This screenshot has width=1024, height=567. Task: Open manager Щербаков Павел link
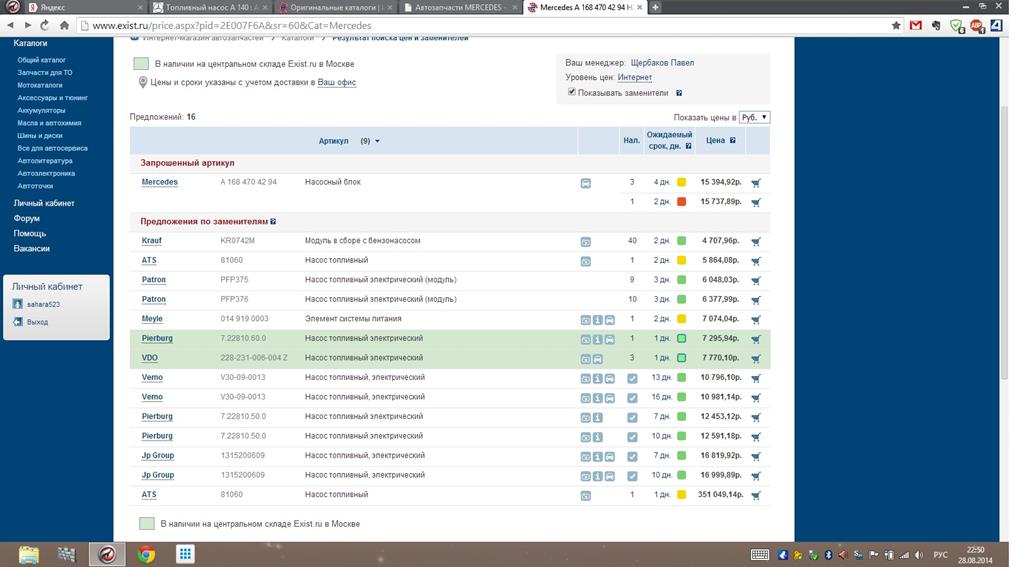662,63
